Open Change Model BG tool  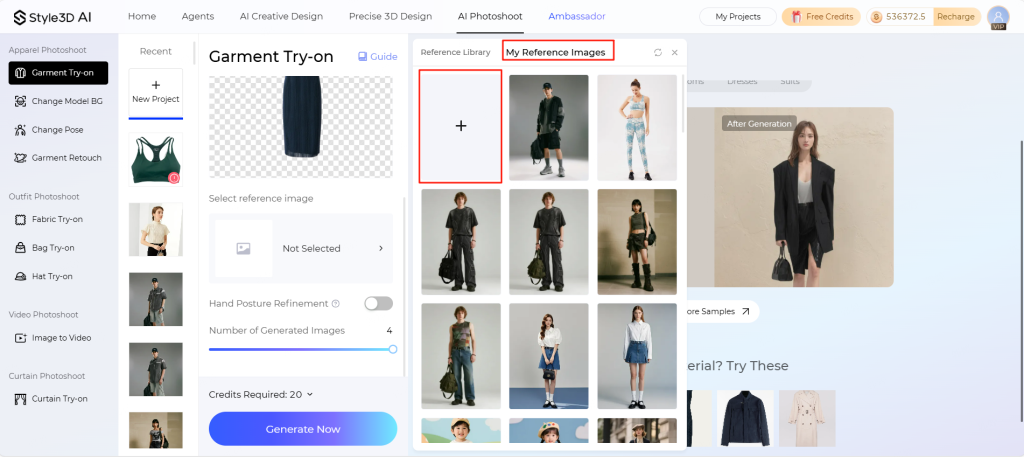coord(58,101)
